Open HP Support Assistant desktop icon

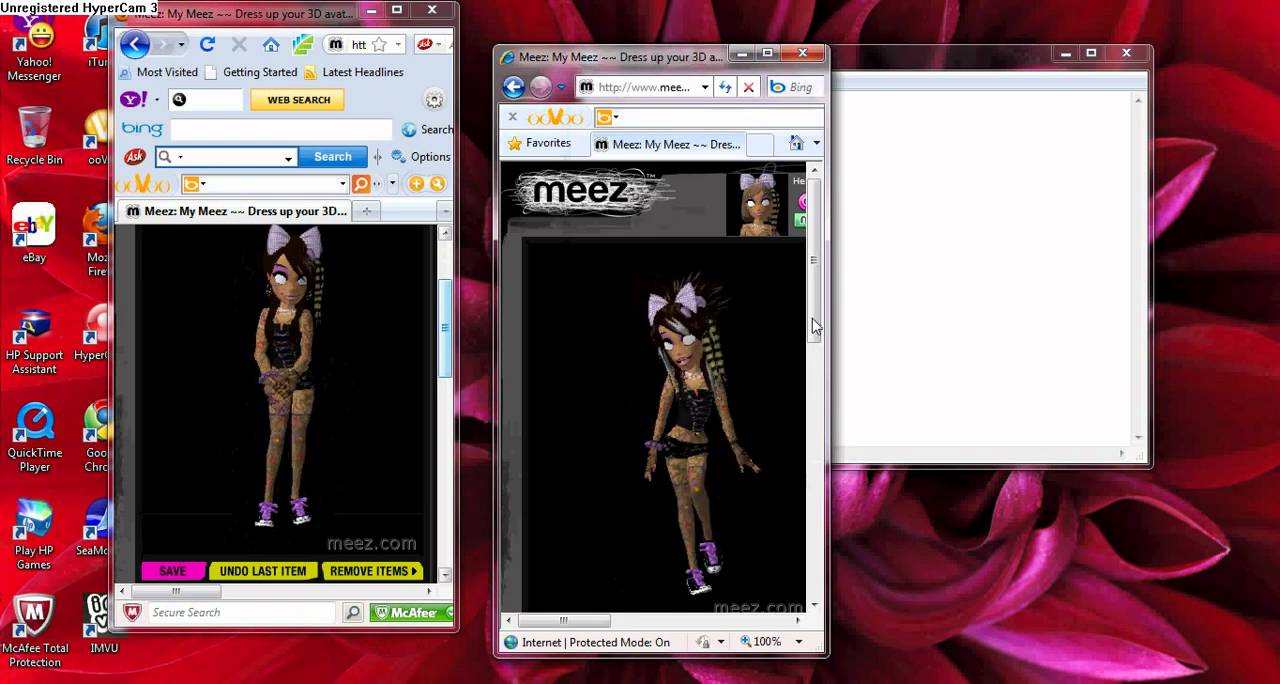coord(34,340)
